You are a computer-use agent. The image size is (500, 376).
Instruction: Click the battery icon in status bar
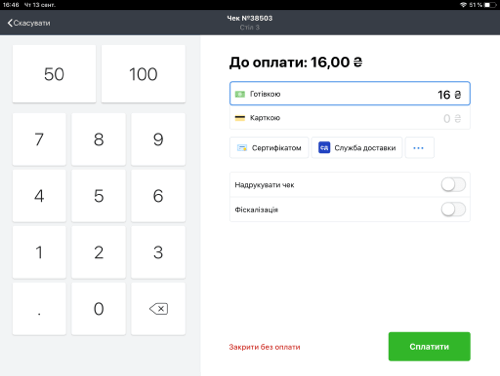tap(490, 5)
